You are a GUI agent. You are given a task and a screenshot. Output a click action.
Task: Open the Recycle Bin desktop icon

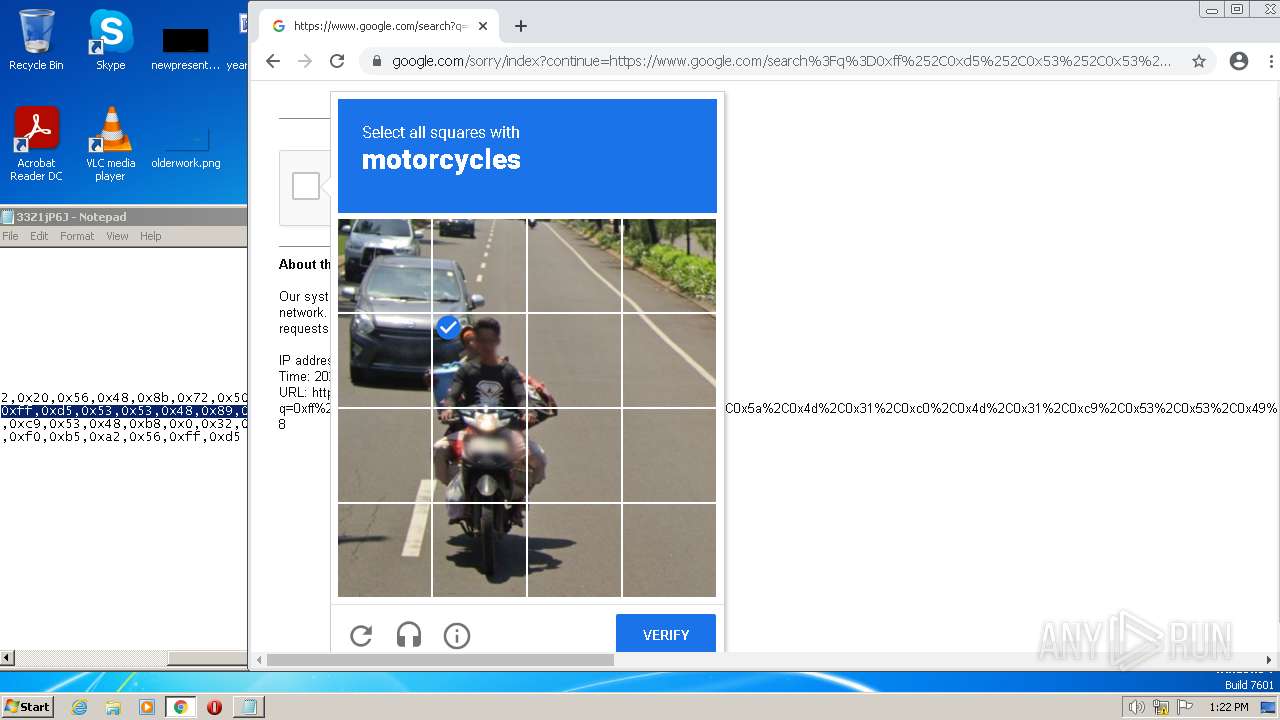36,40
